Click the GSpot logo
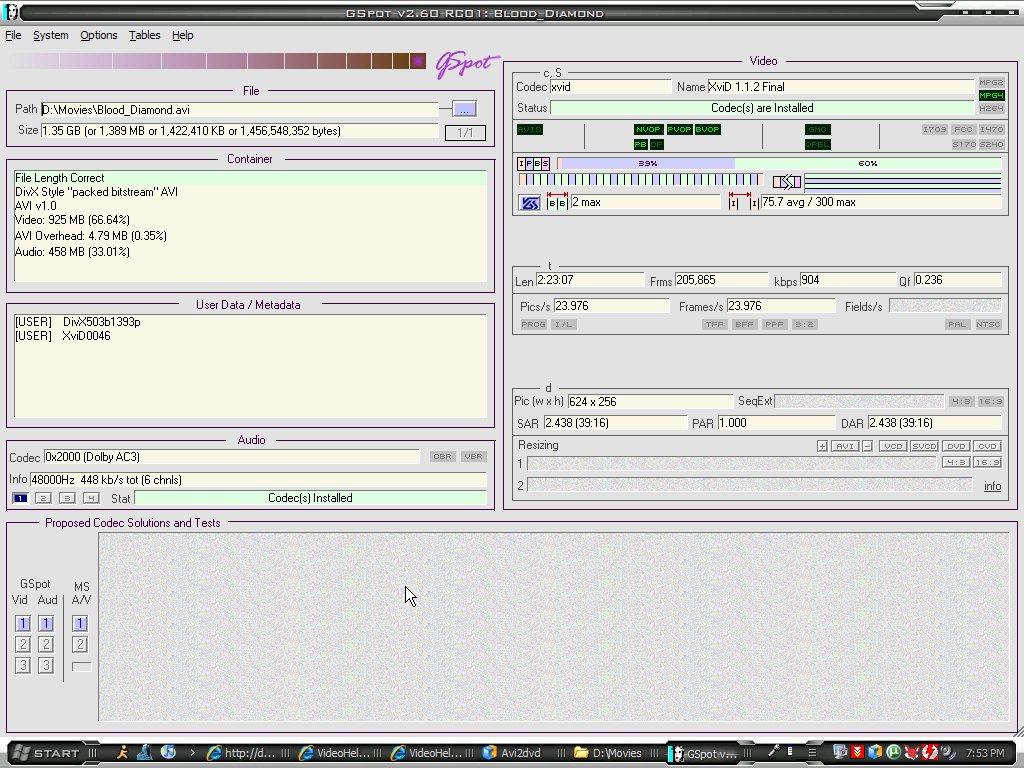 (466, 65)
